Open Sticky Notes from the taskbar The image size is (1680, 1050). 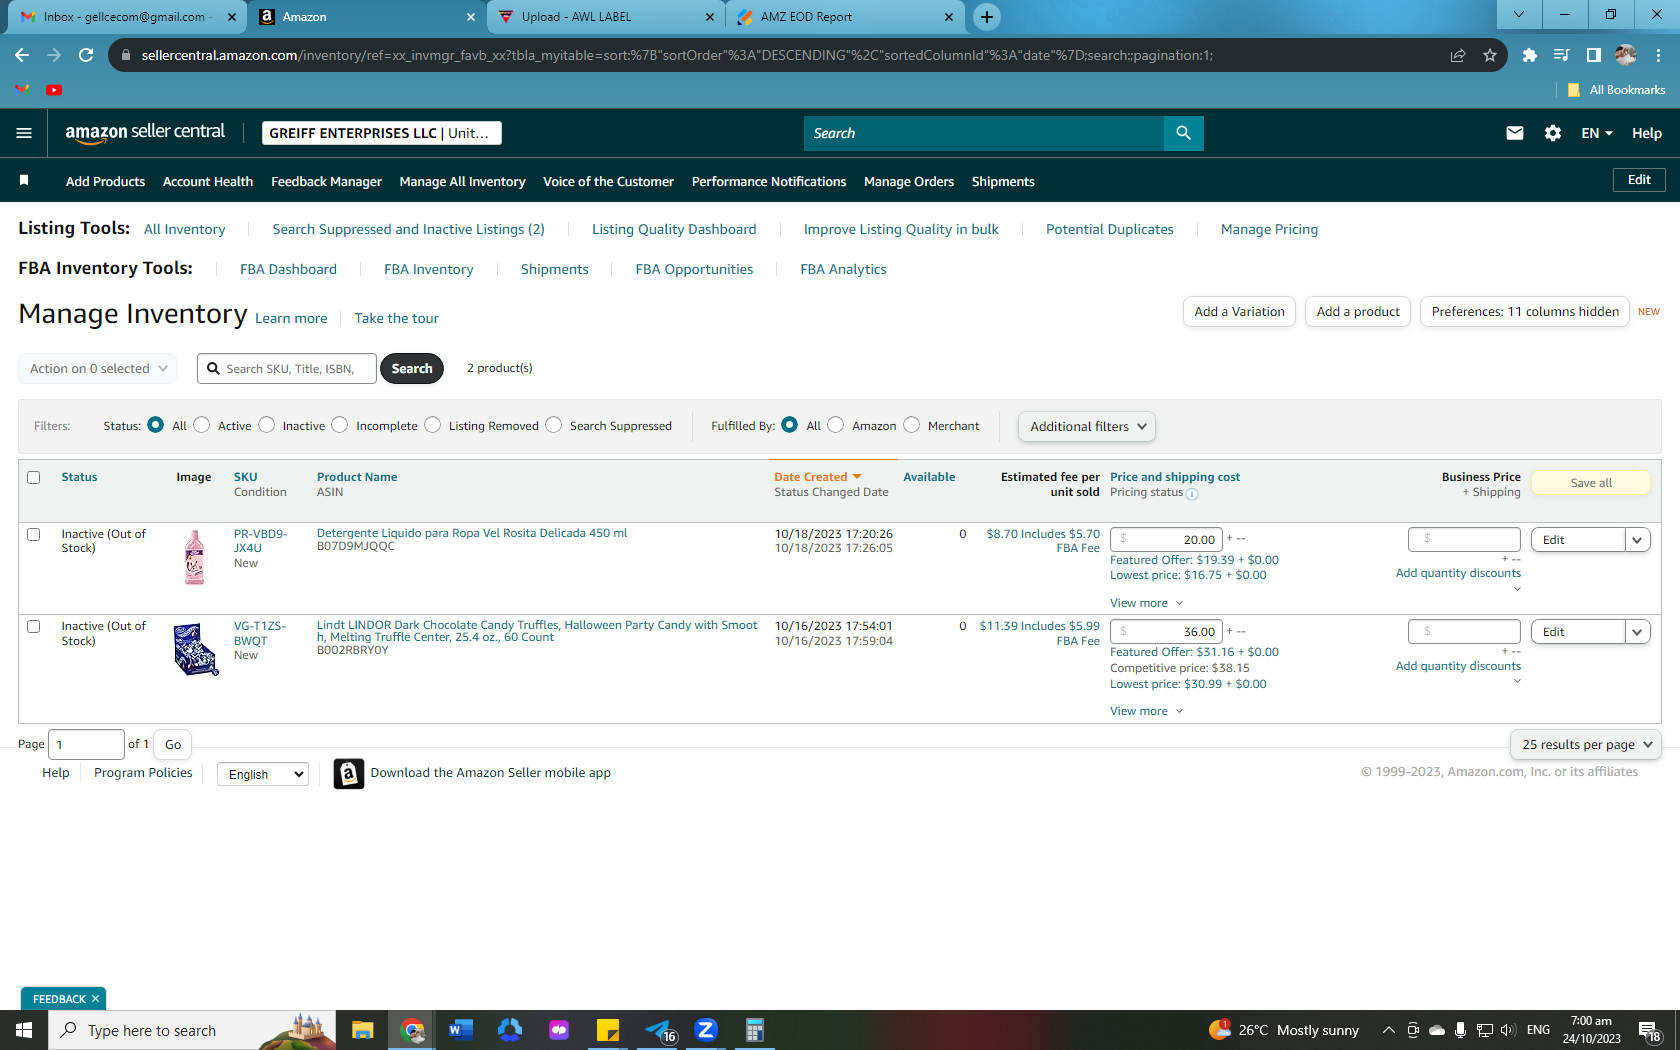click(x=608, y=1030)
